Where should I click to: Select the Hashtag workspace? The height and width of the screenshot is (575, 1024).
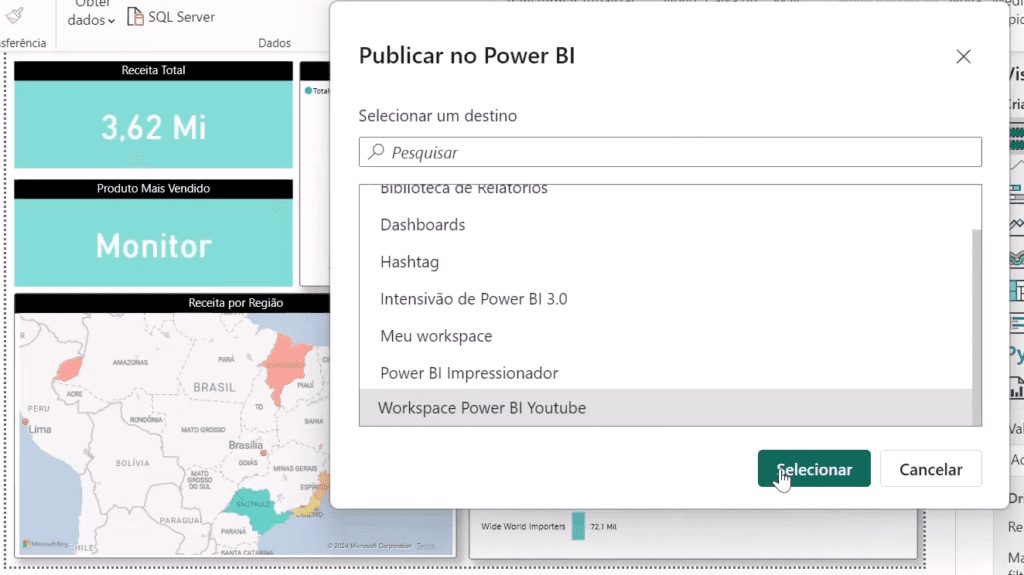click(x=666, y=262)
